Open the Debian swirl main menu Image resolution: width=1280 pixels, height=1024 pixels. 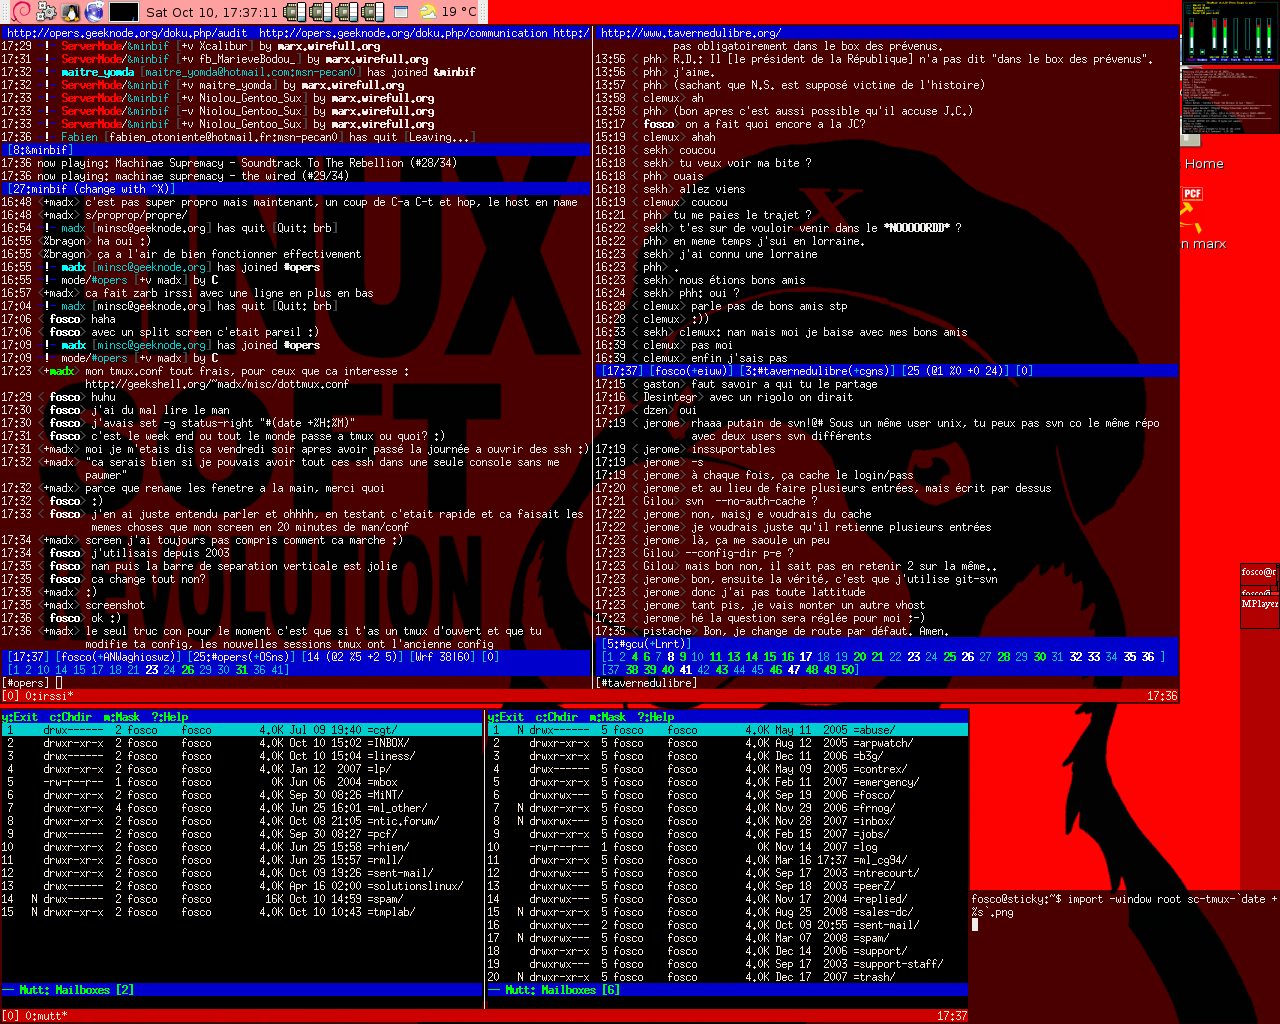19,12
